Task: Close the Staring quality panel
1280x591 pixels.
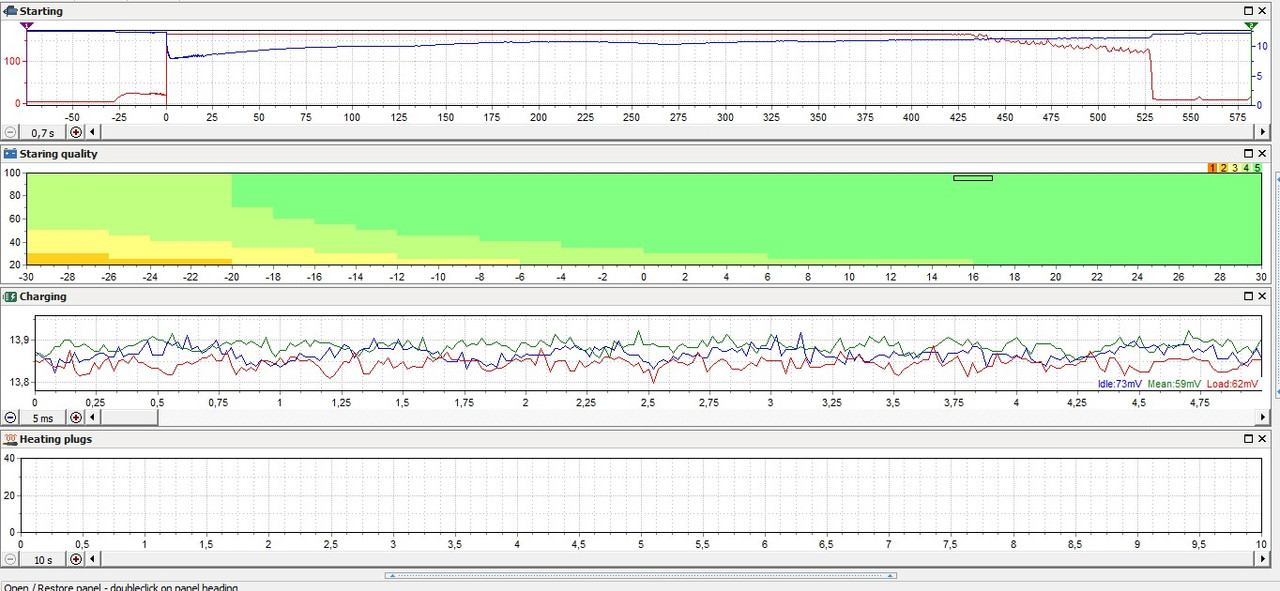Action: 1262,154
